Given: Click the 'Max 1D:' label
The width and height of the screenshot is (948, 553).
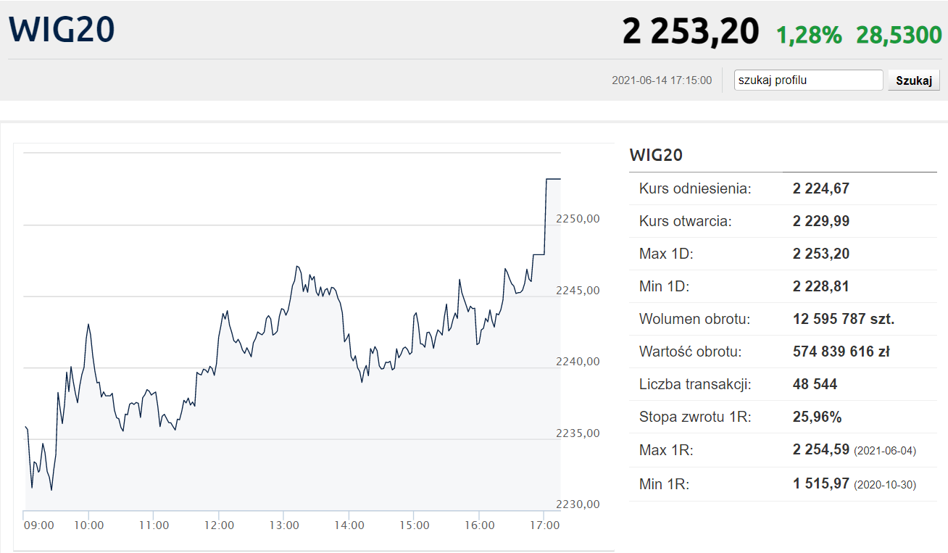Looking at the screenshot, I should click(x=666, y=254).
